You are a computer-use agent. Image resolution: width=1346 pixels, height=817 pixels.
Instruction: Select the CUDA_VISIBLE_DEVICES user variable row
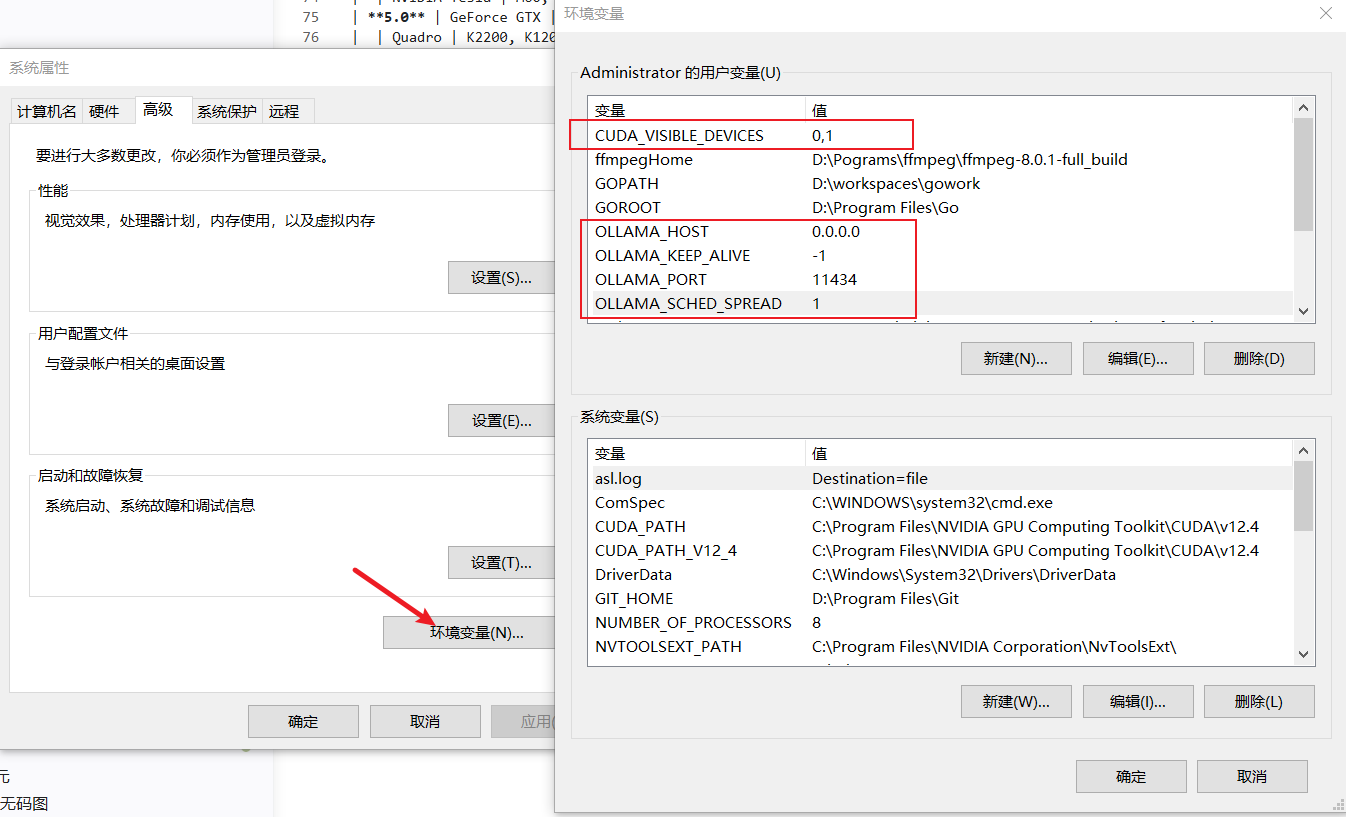[679, 135]
